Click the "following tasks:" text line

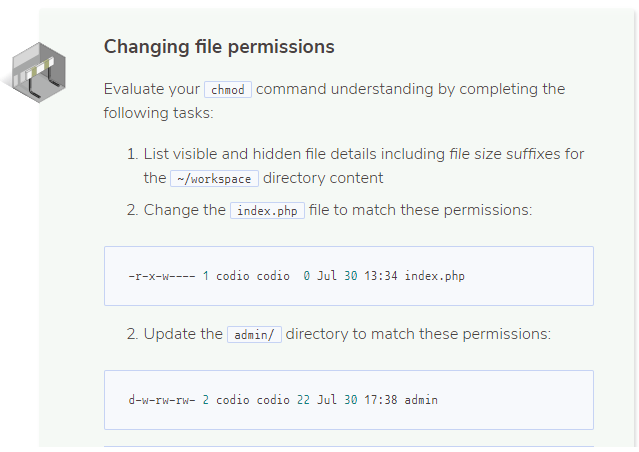pyautogui.click(x=159, y=113)
